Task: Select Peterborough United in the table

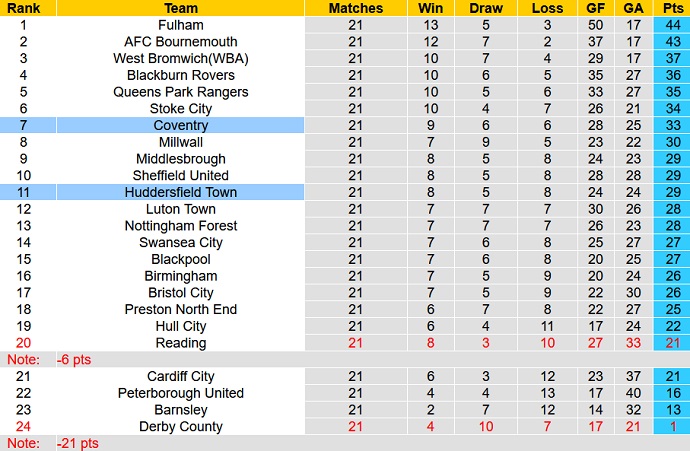Action: (181, 393)
